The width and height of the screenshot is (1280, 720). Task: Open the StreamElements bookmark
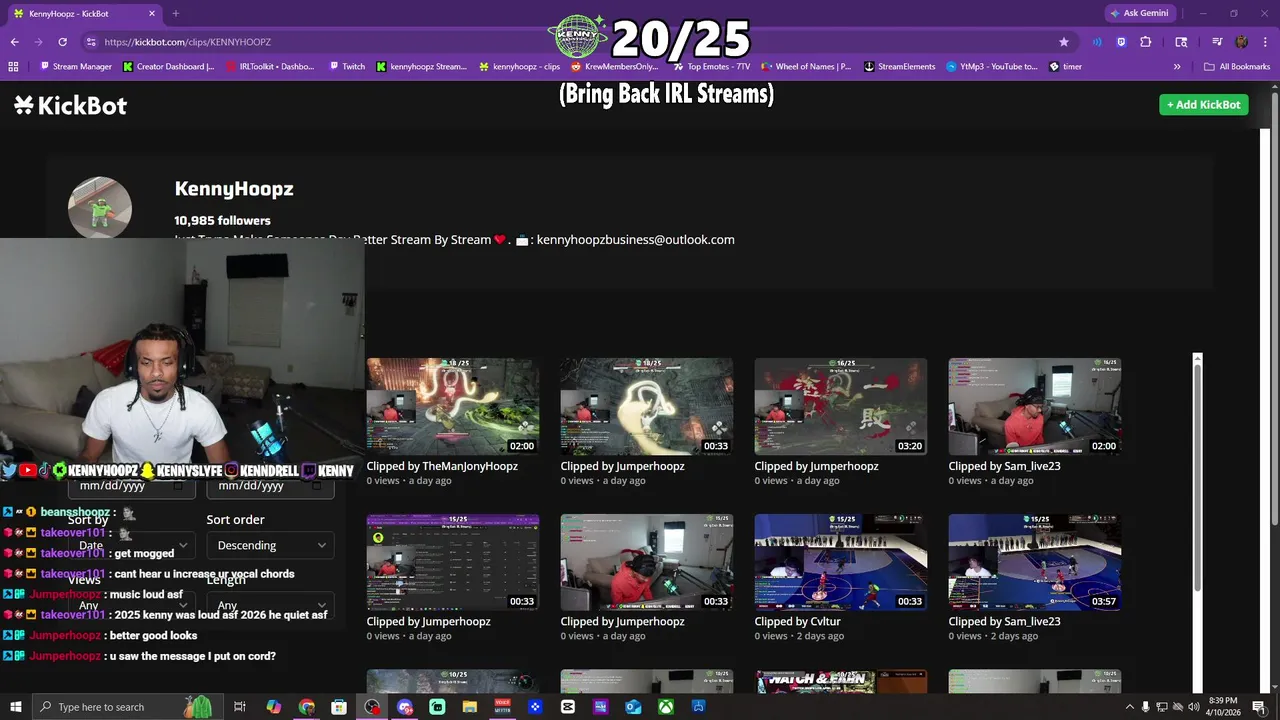coord(899,67)
